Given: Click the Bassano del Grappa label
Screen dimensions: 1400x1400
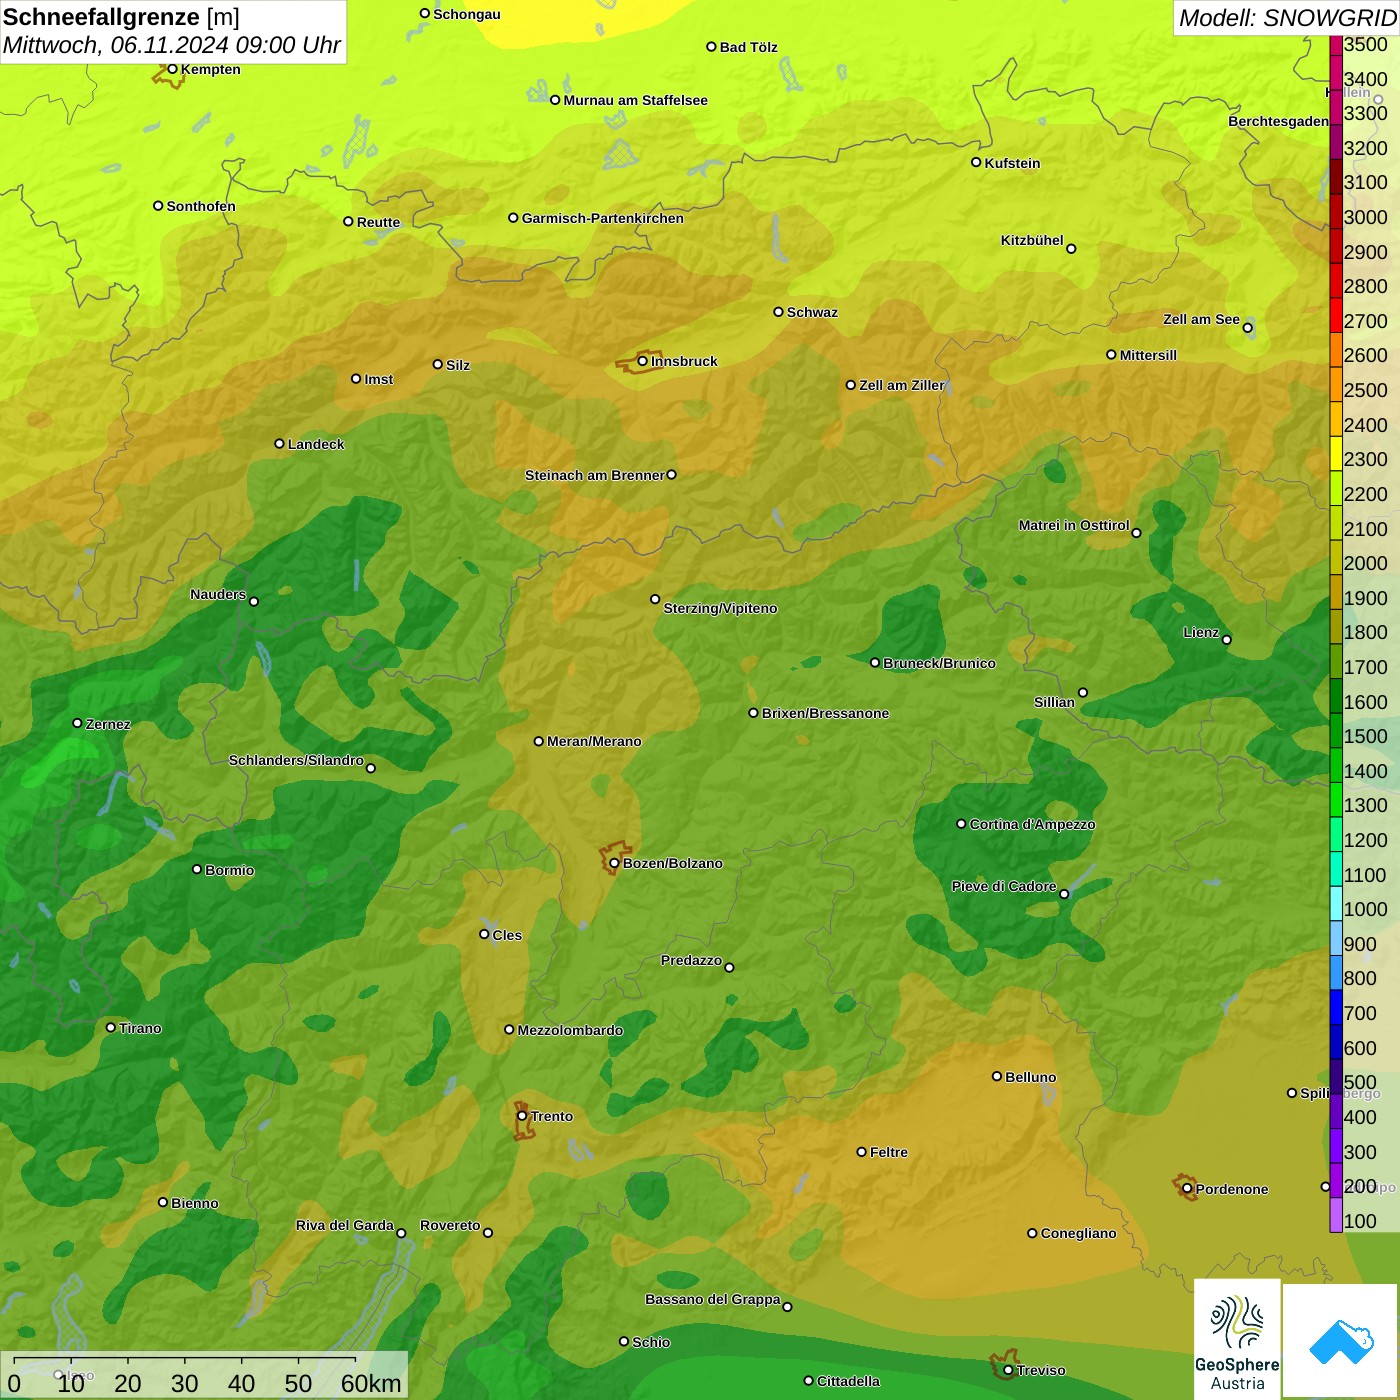Looking at the screenshot, I should pos(713,1299).
